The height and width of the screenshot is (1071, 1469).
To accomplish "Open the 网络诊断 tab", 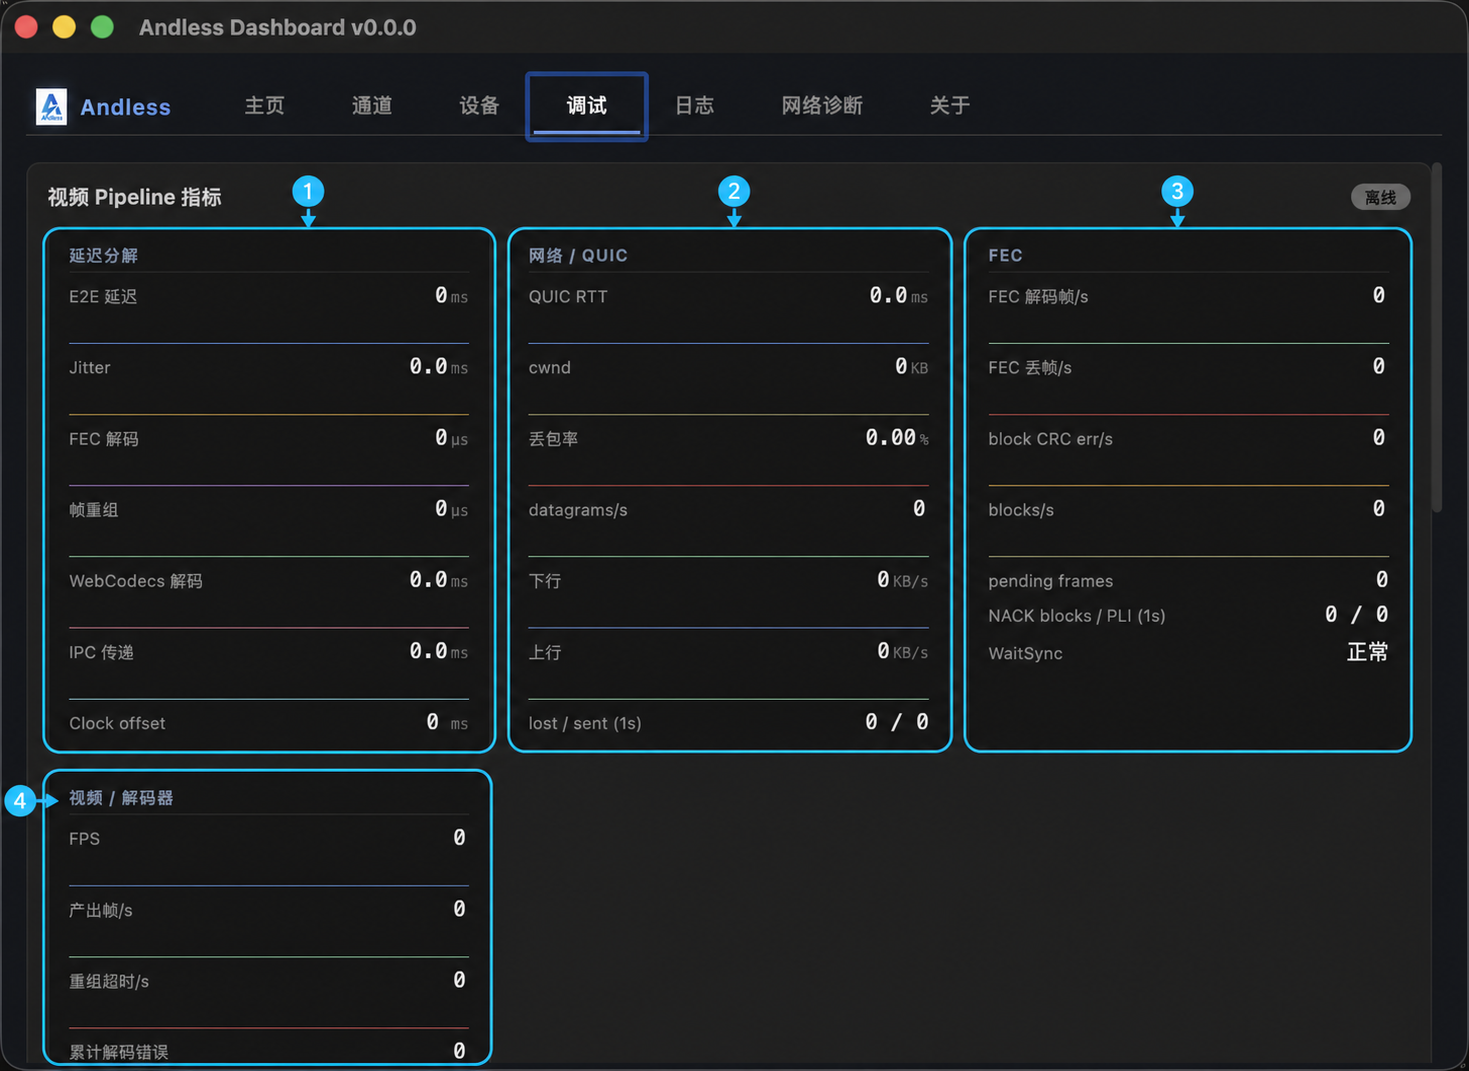I will [x=822, y=105].
